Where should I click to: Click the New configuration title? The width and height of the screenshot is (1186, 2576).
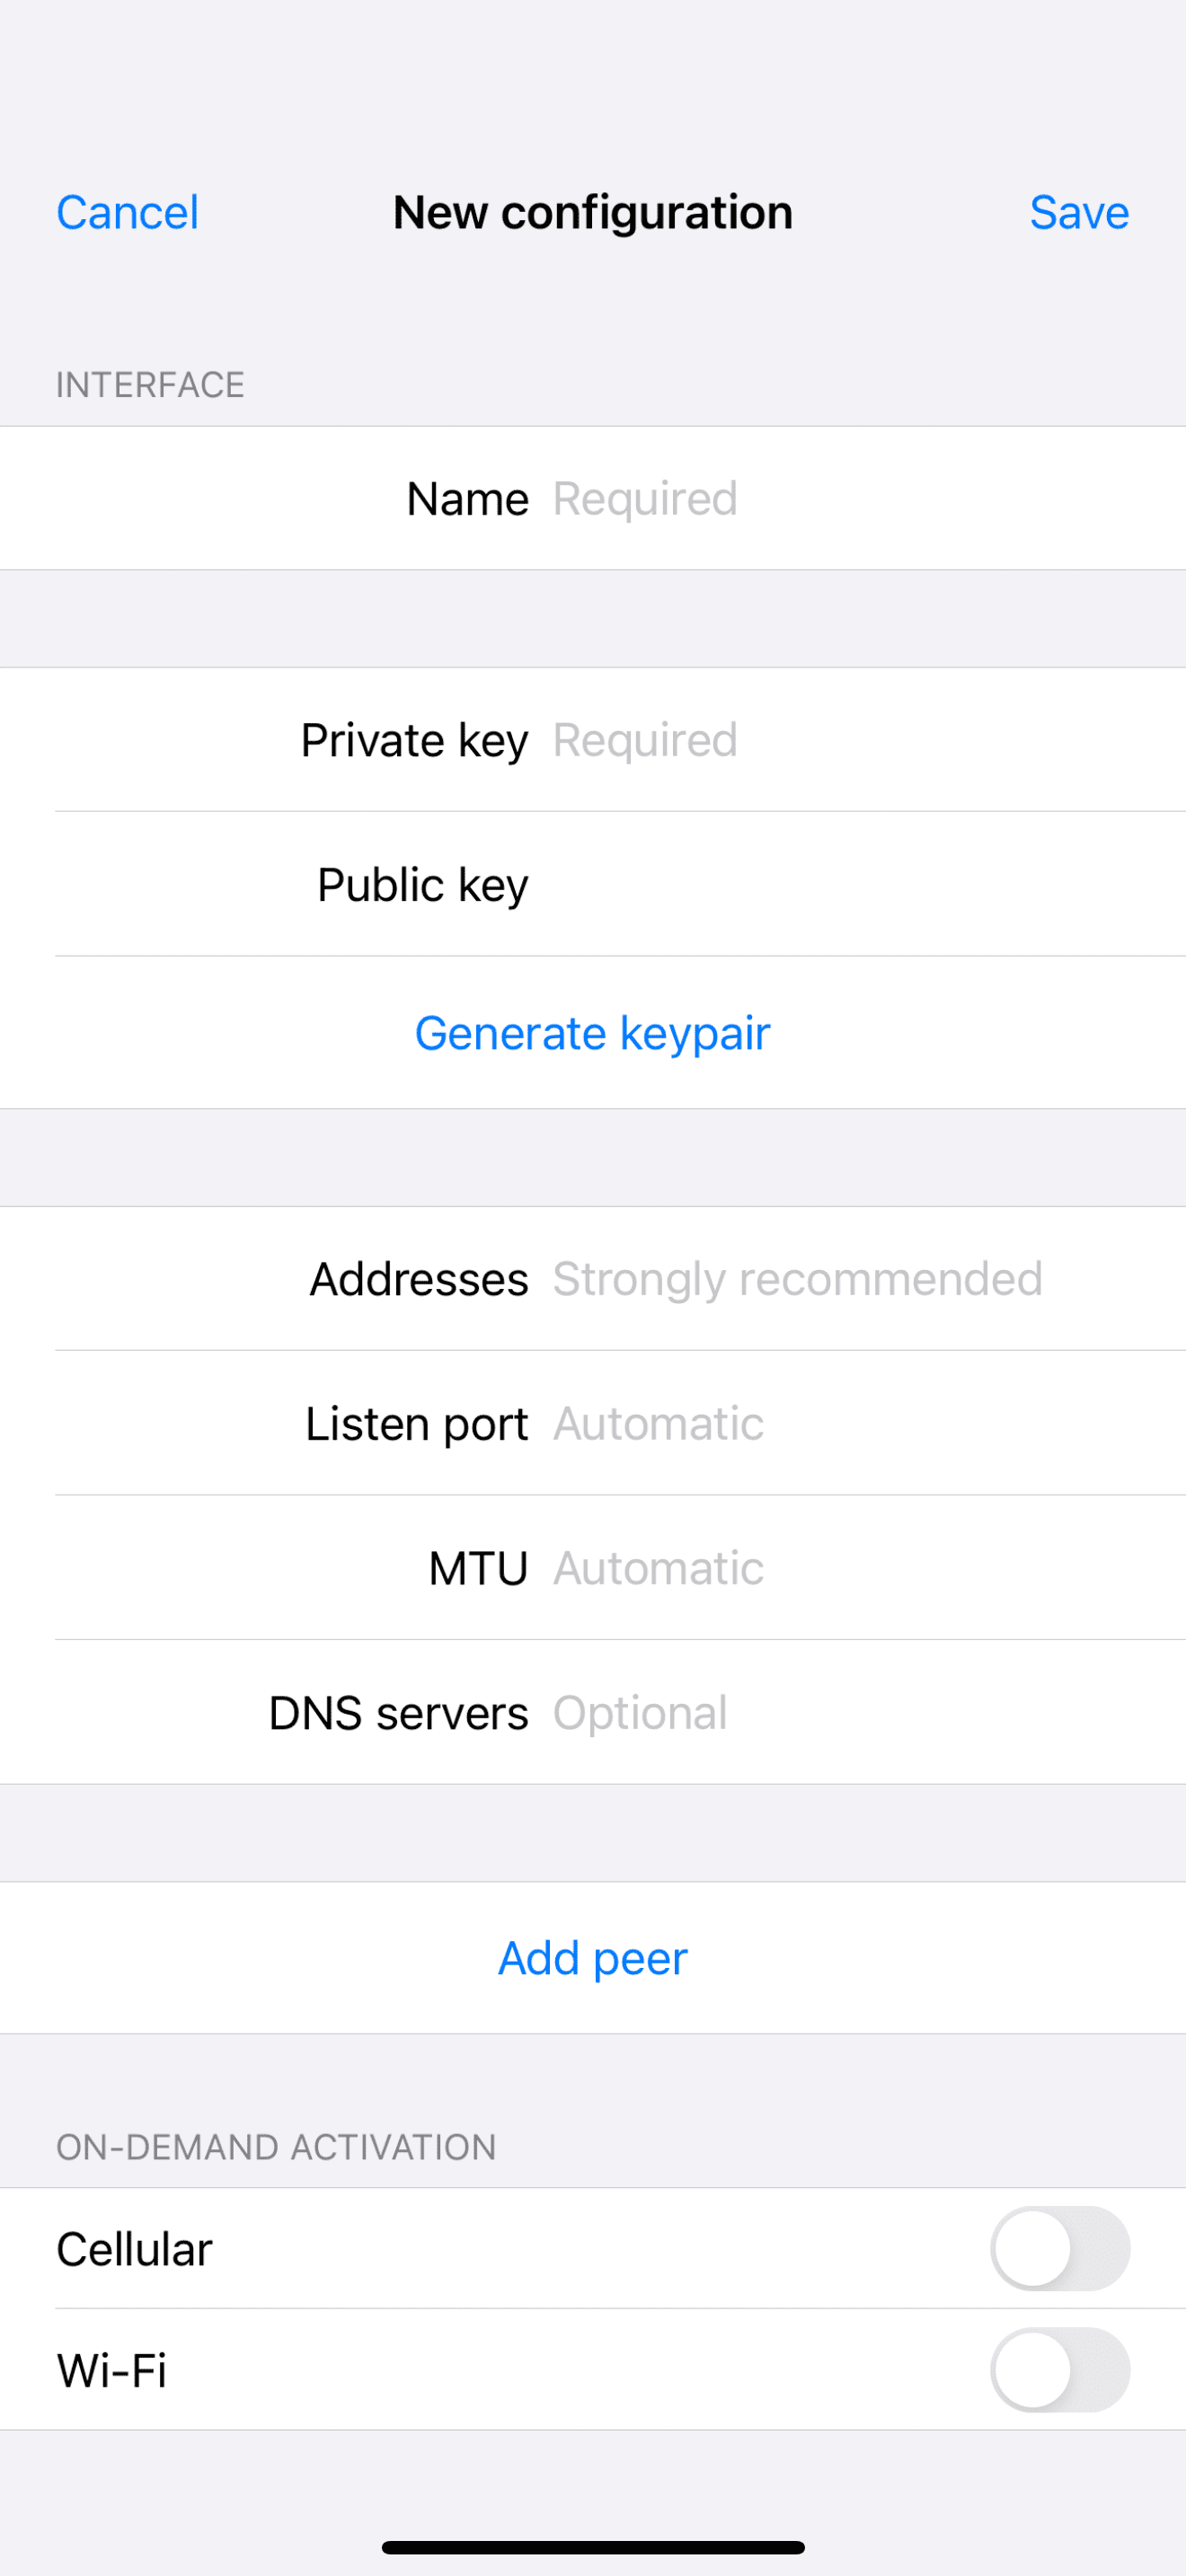pyautogui.click(x=592, y=212)
